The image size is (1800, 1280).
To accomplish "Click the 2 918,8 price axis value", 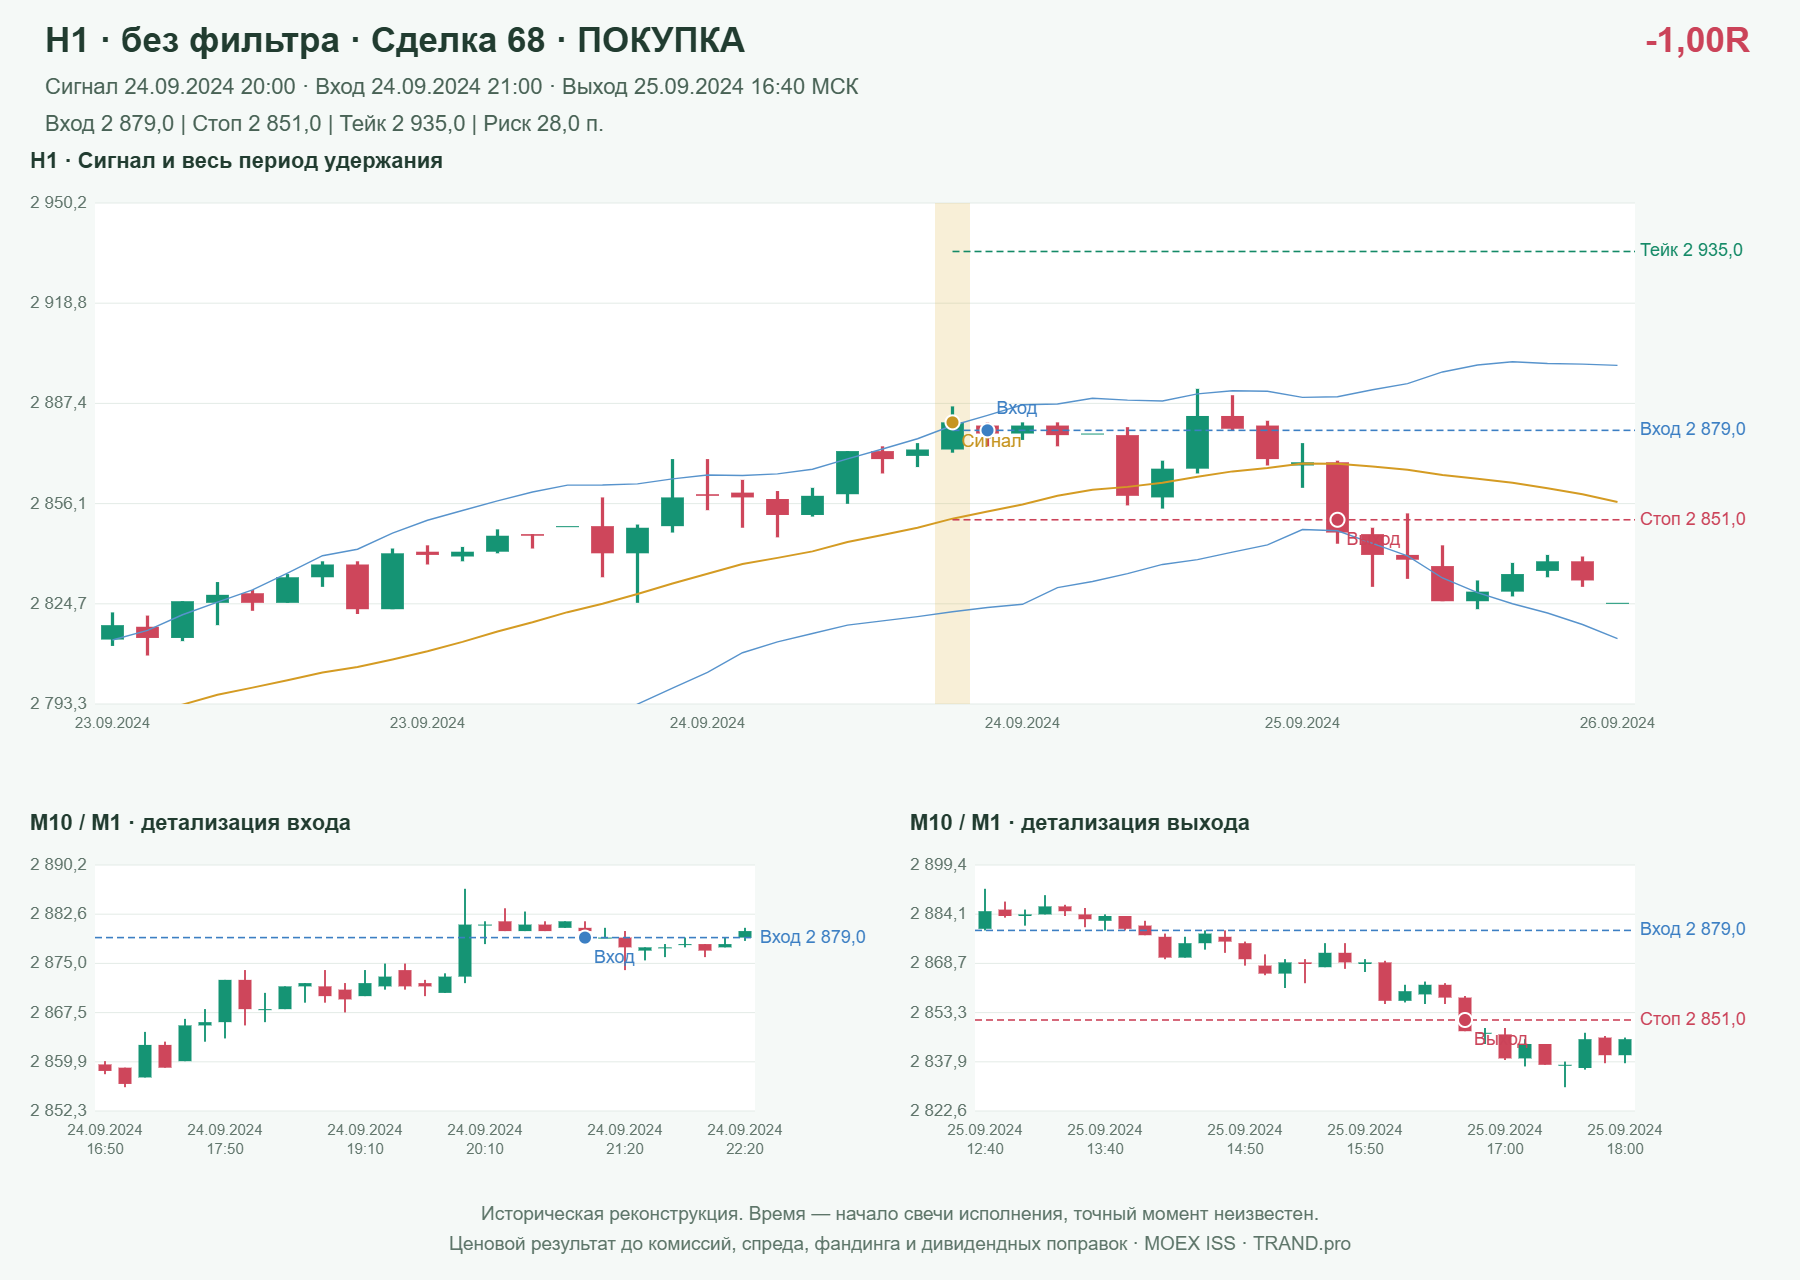I will [58, 303].
